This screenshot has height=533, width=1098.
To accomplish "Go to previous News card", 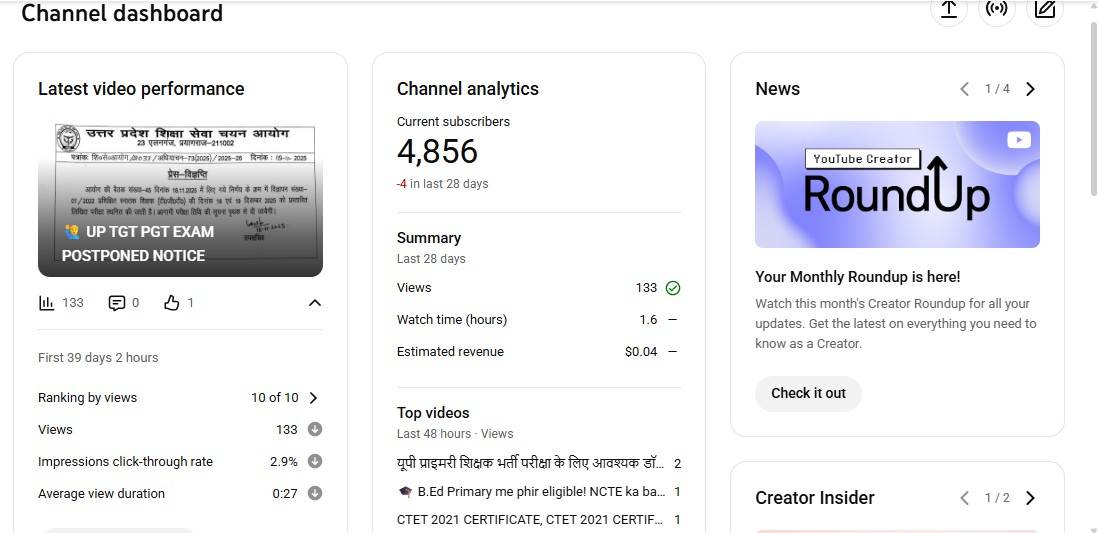I will point(964,89).
